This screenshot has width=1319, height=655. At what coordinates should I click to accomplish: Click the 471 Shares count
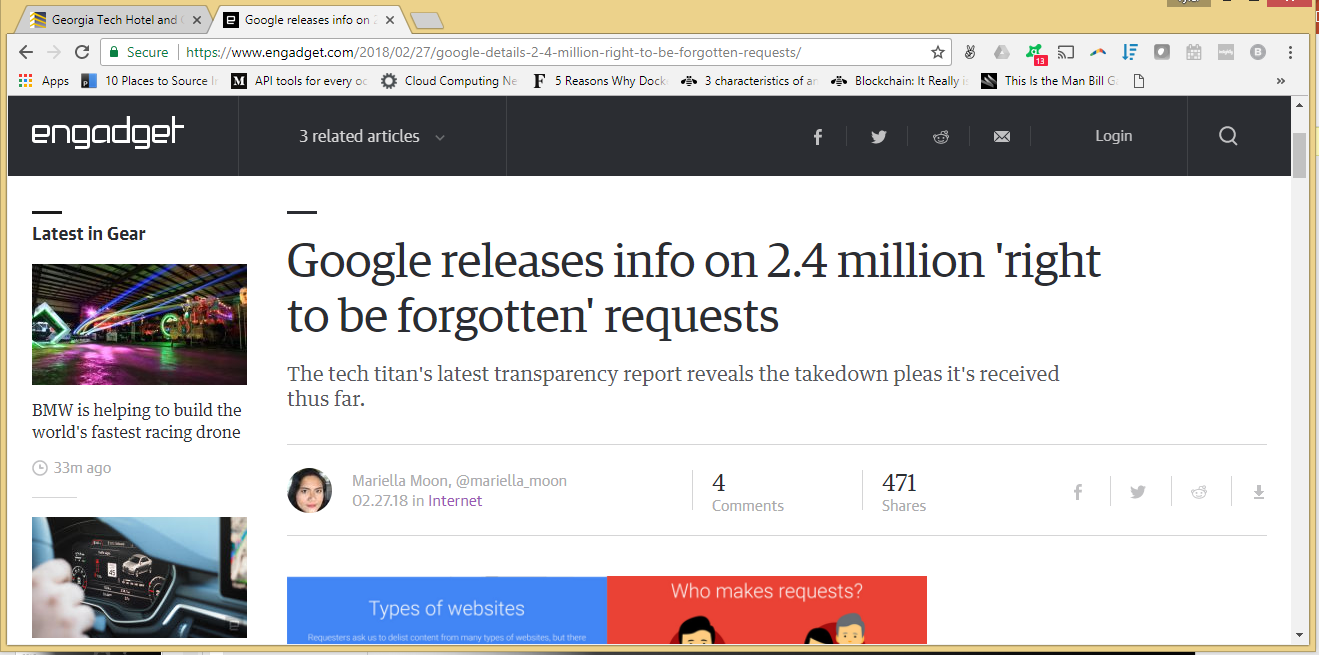[904, 492]
